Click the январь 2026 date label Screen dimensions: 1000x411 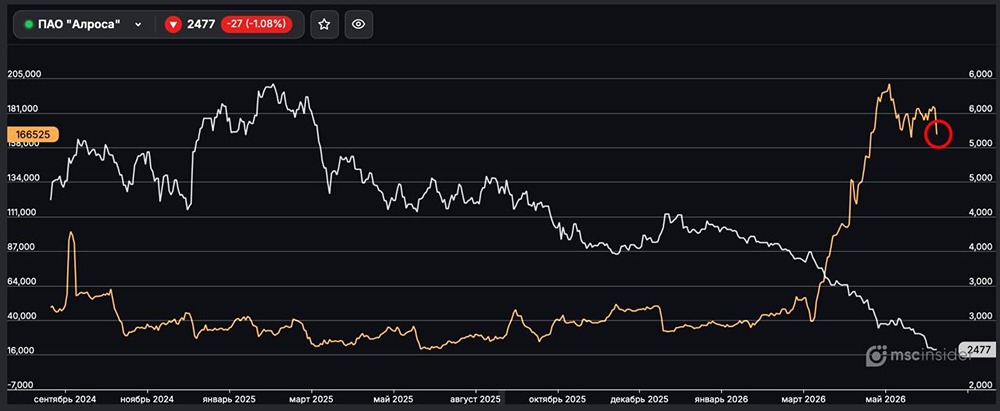pos(721,400)
